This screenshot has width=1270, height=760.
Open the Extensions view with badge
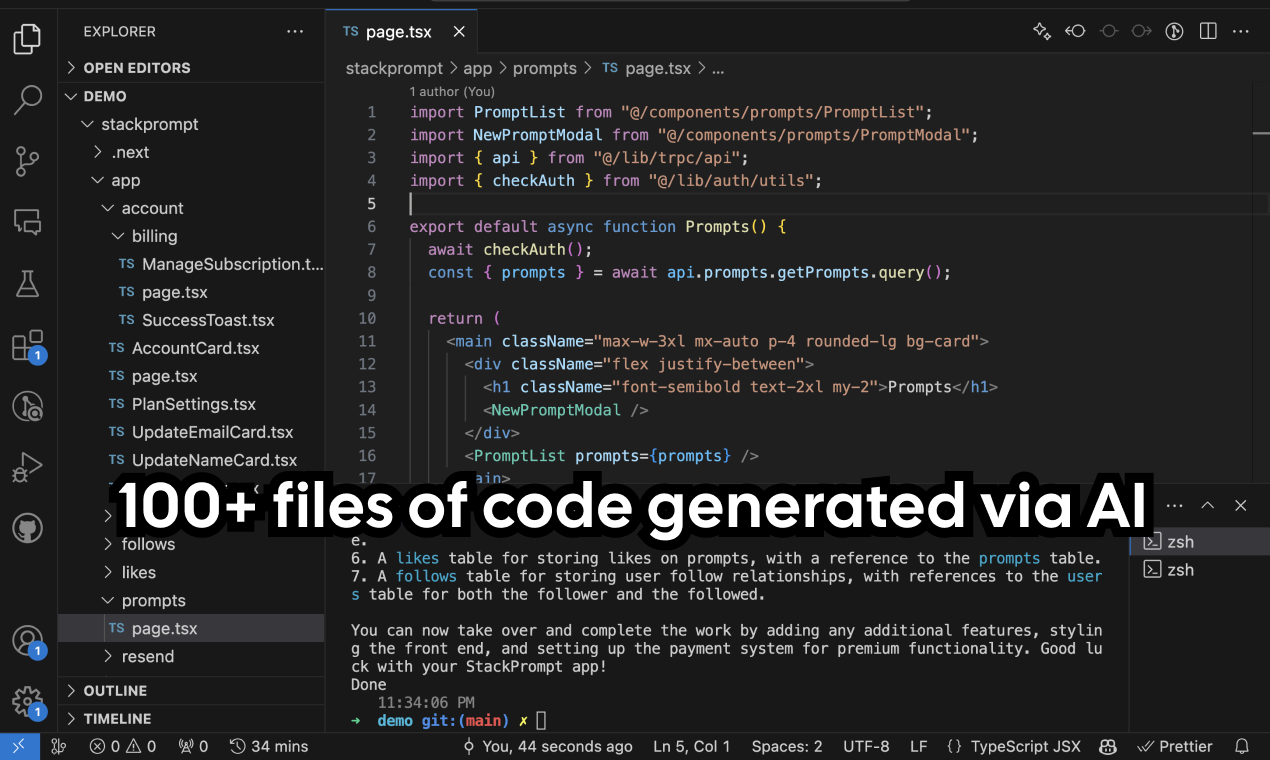pos(27,346)
